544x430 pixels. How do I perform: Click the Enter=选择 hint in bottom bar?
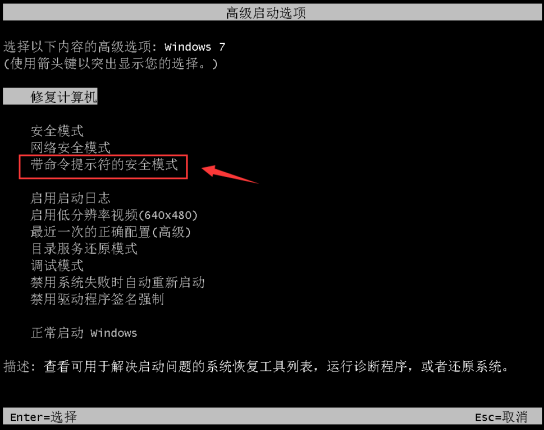(43, 417)
